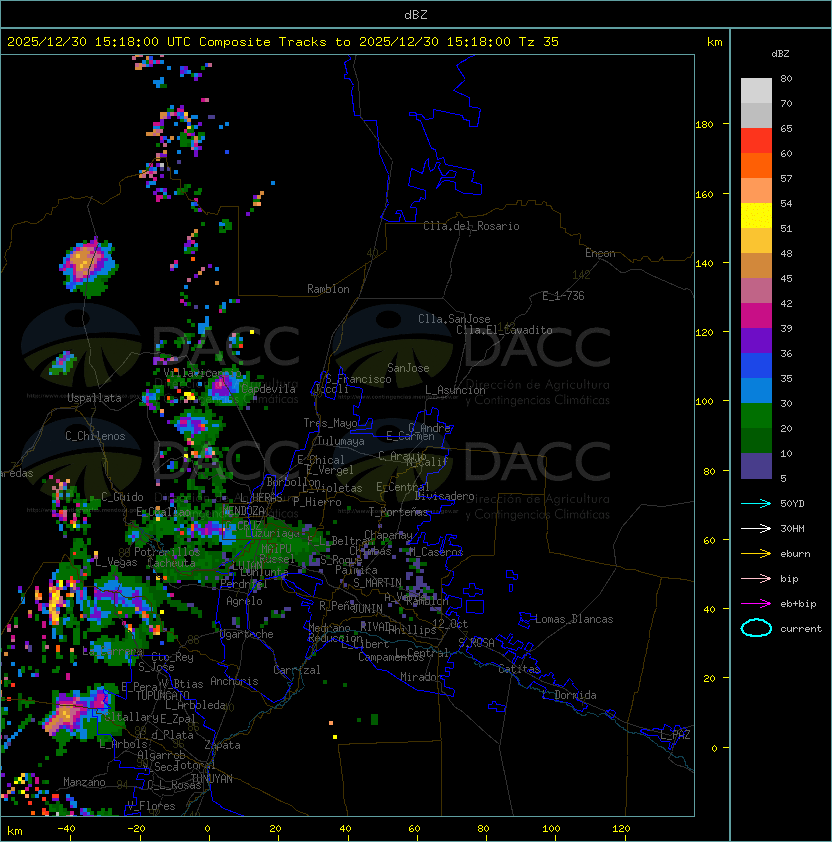Click the Catitas place label

[519, 669]
